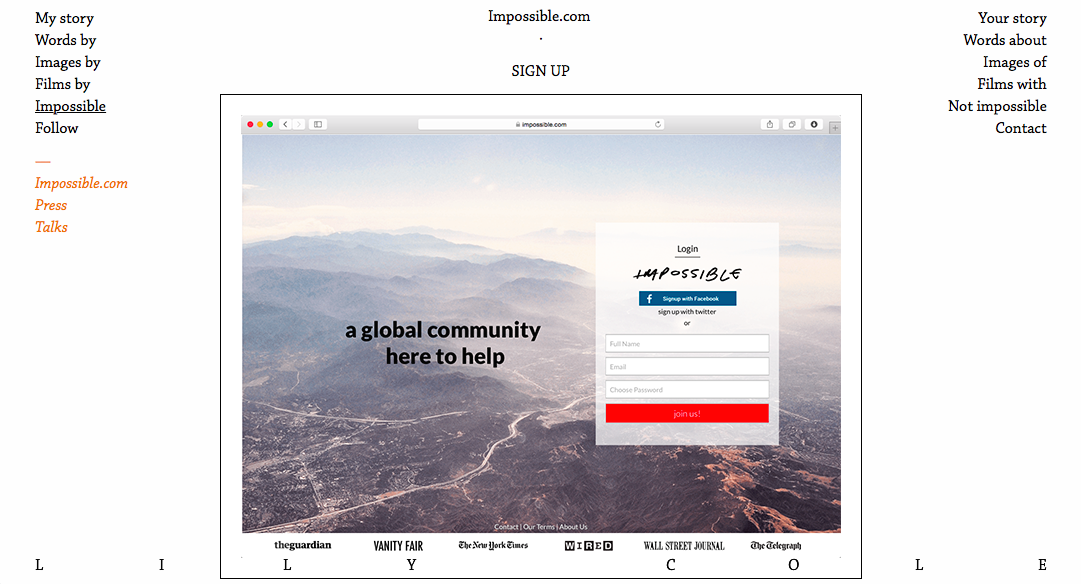Image resolution: width=1081 pixels, height=584 pixels.
Task: Click the Safari forward arrow button
Action: [x=299, y=124]
